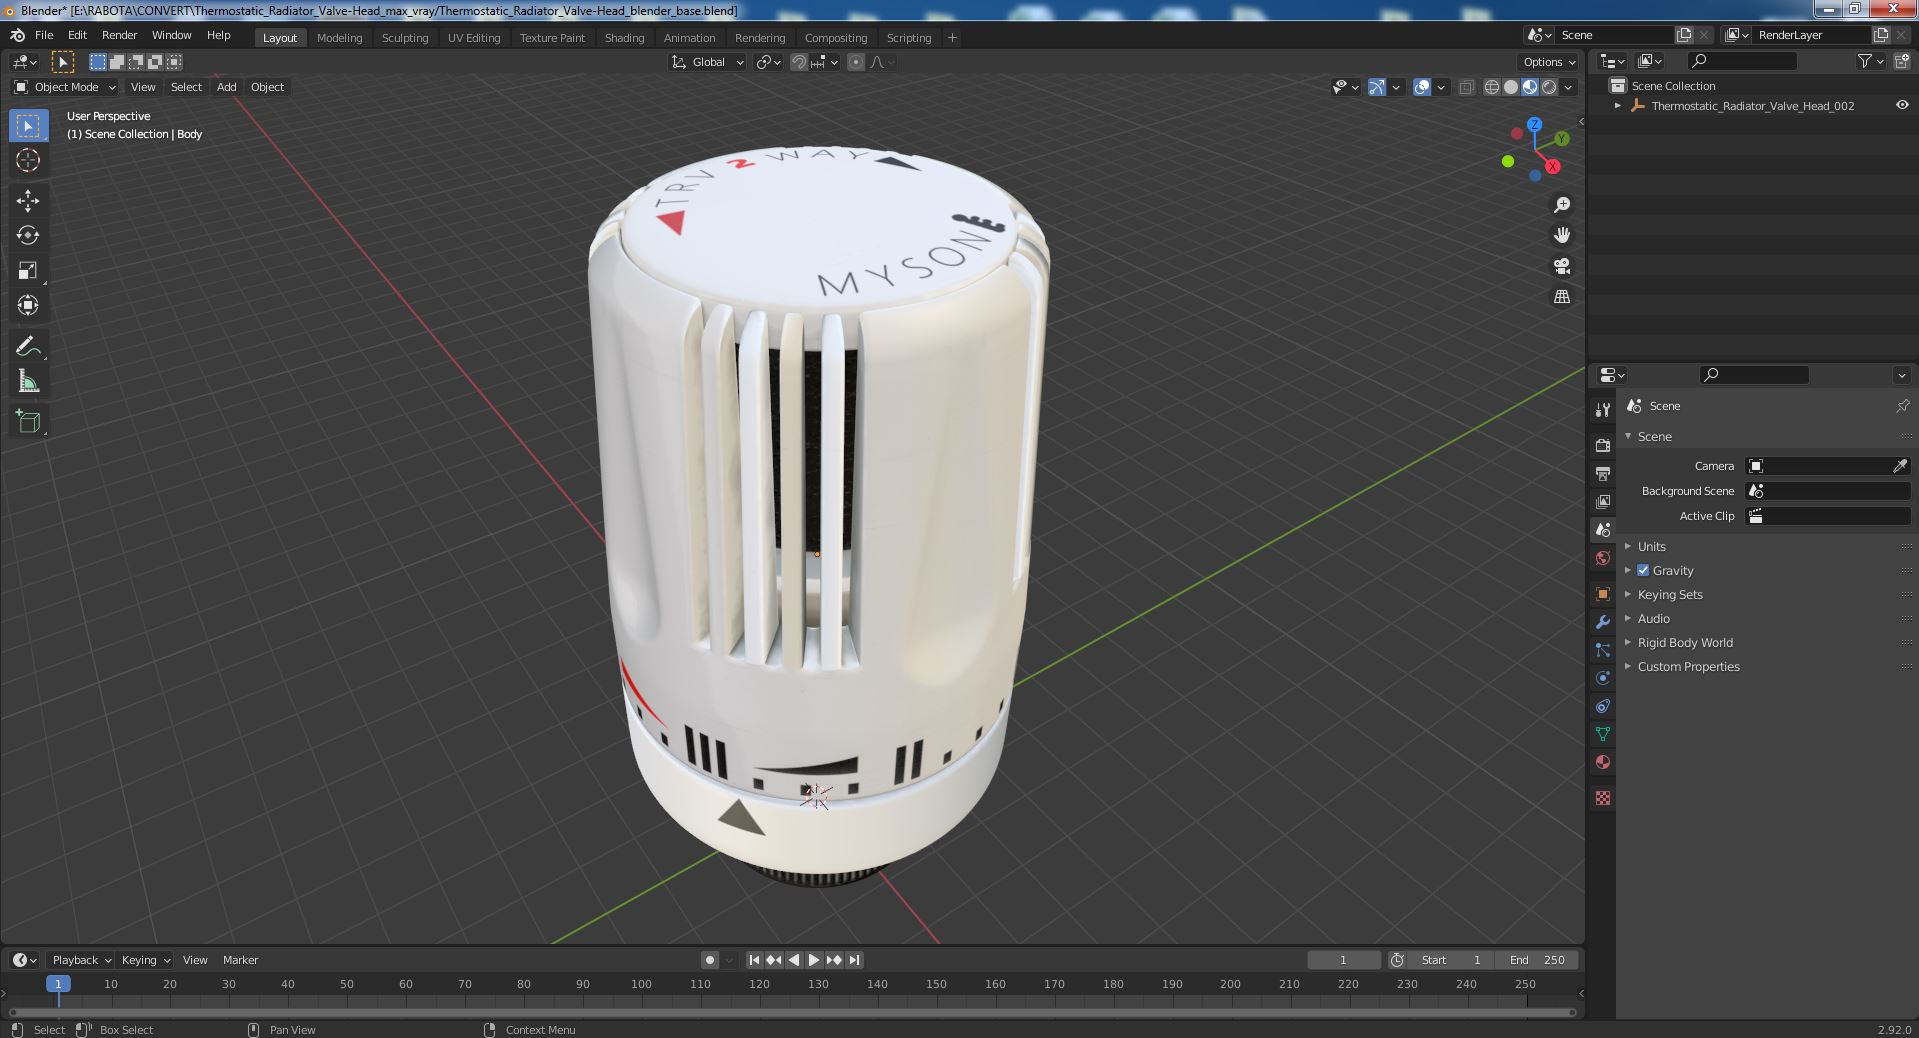1919x1038 pixels.
Task: Switch to solid viewport shading
Action: click(1511, 87)
